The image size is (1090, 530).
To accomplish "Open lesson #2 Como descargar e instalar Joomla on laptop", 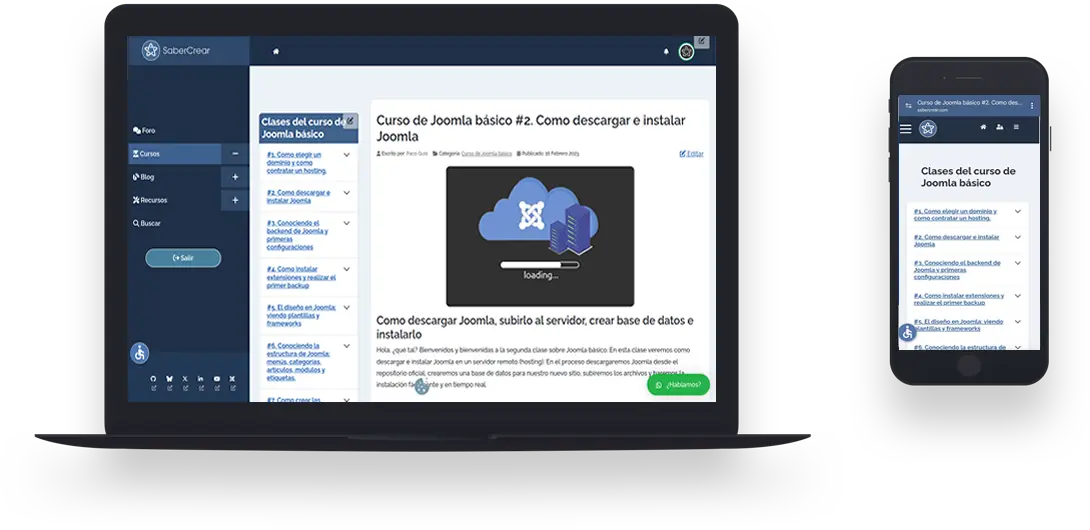I will click(298, 197).
